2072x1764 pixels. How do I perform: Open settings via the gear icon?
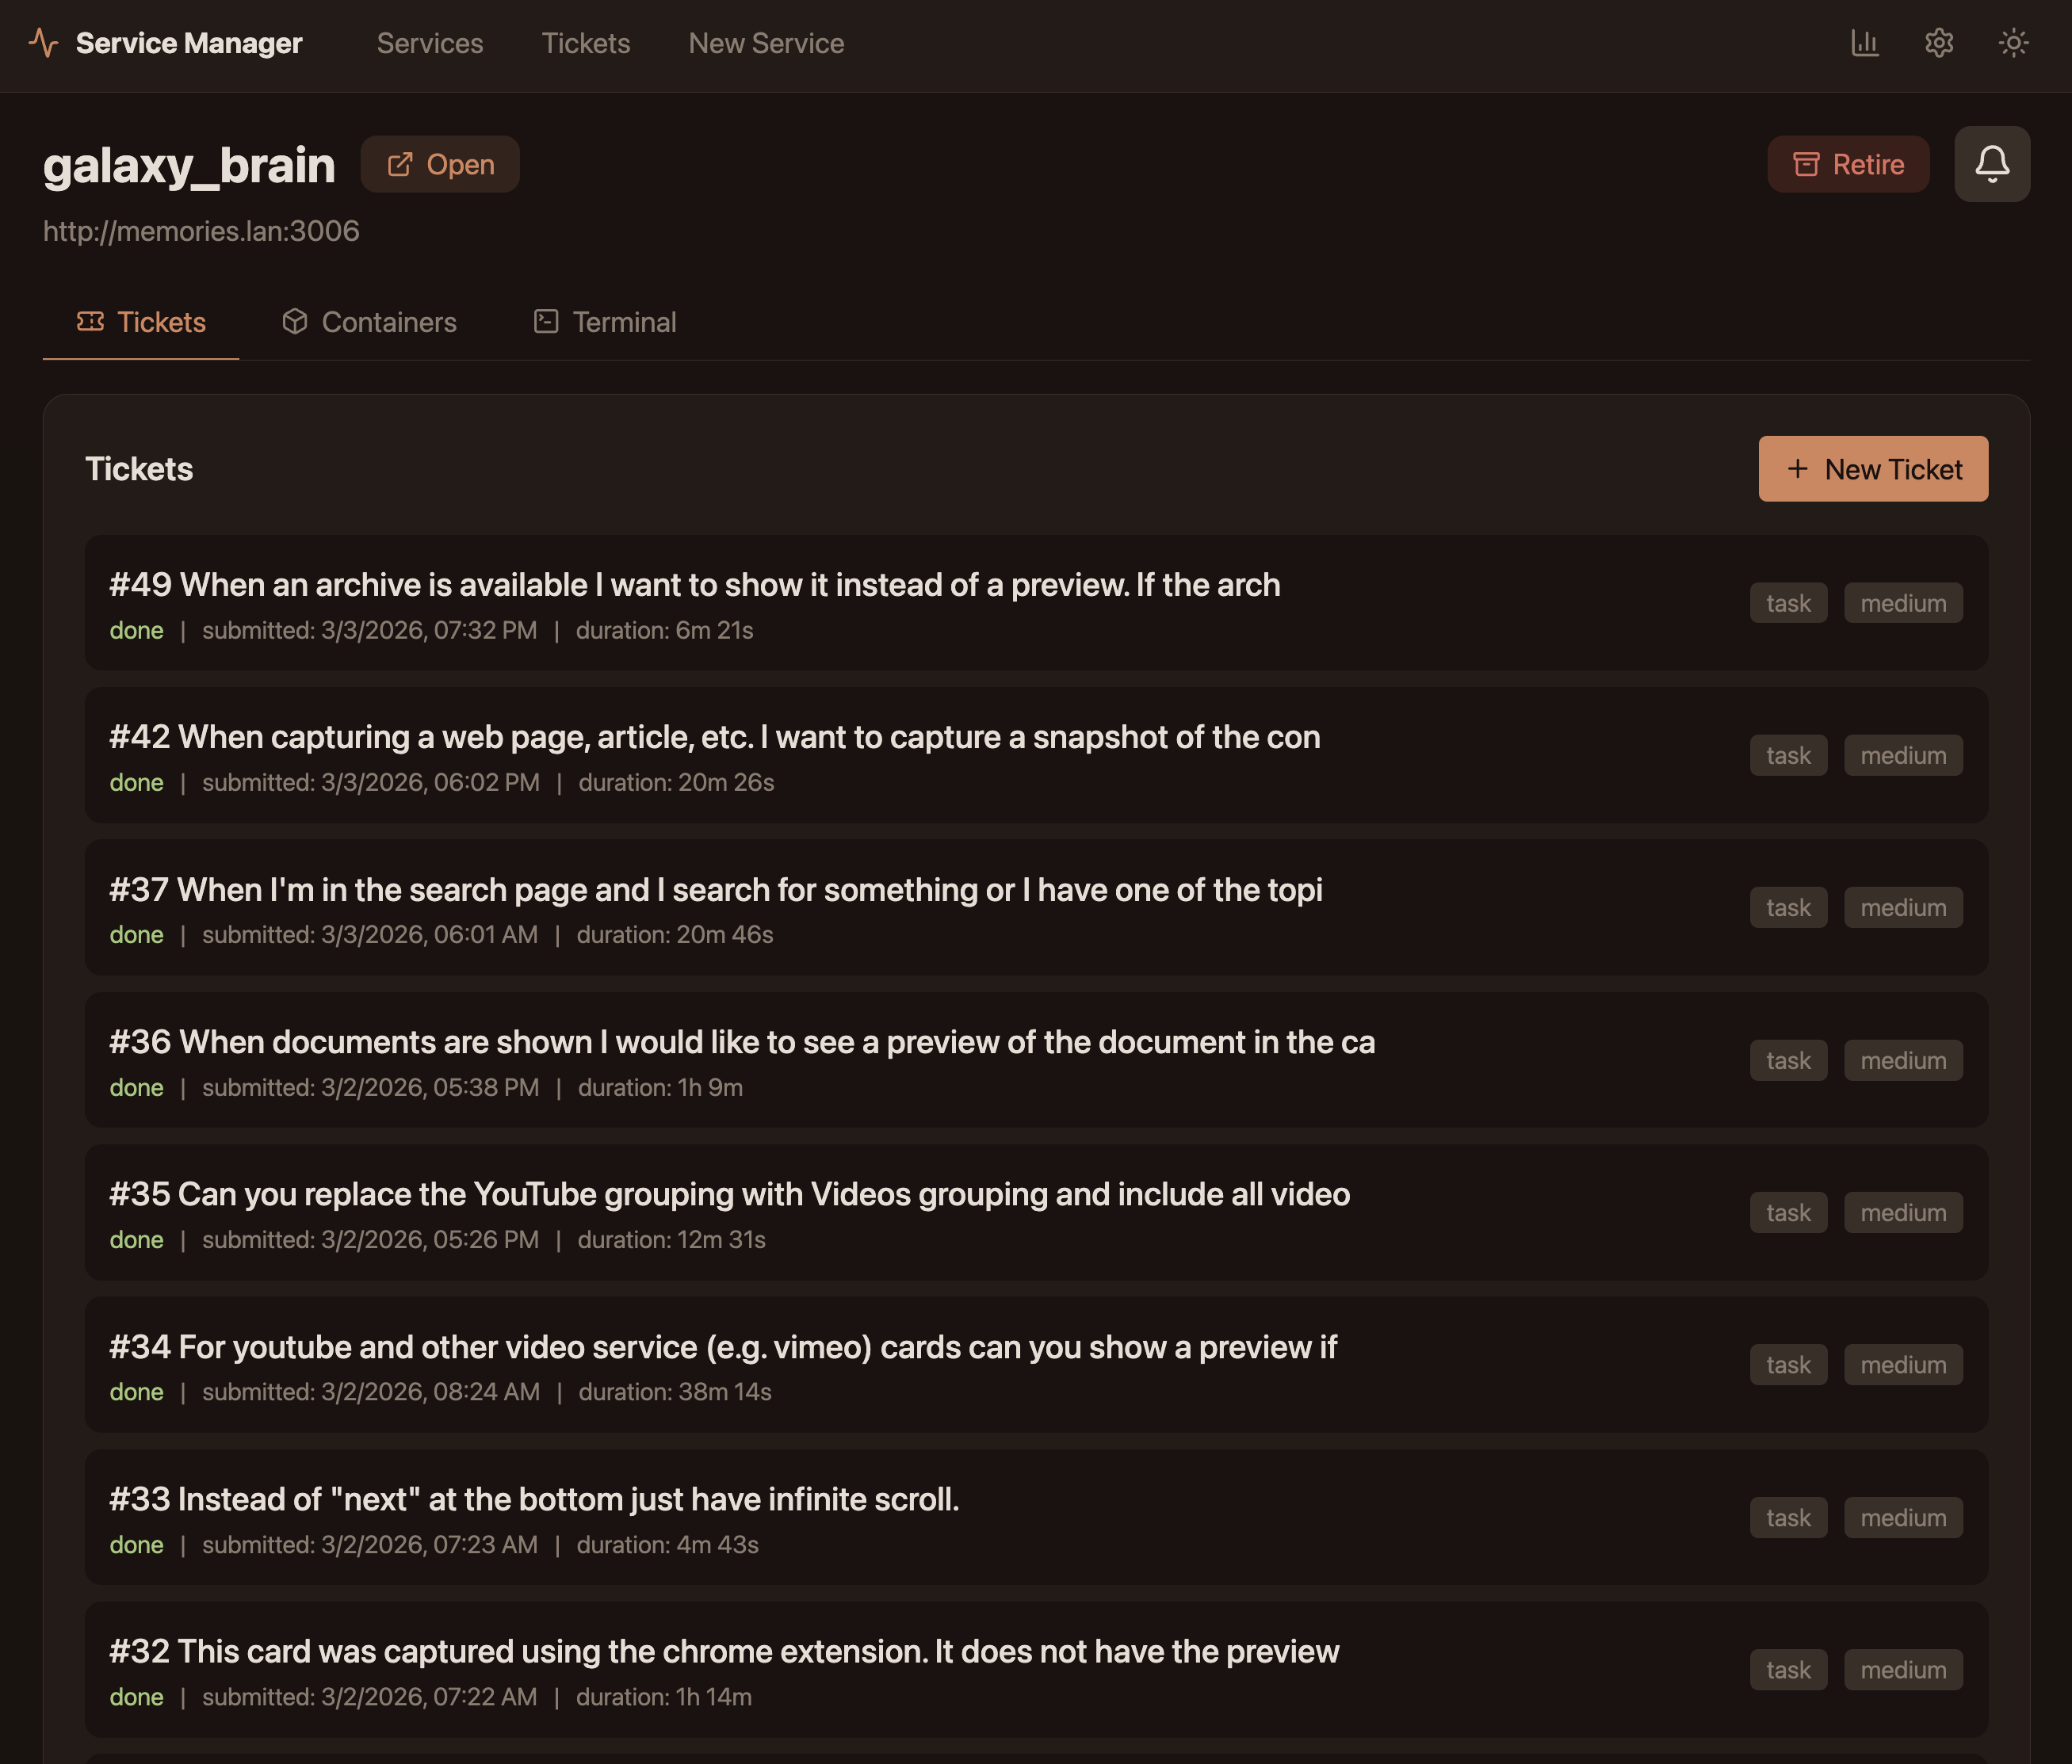click(x=1938, y=43)
